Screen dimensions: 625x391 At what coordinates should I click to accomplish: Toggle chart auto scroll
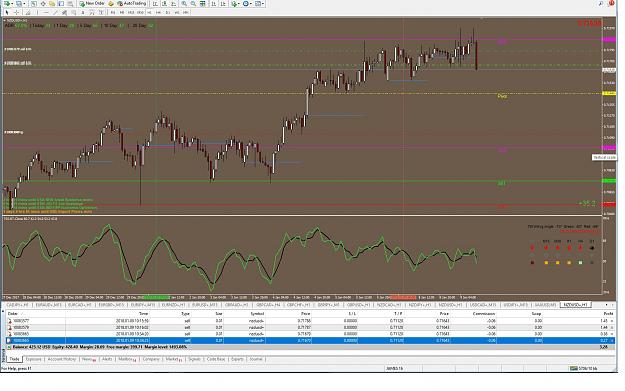(214, 4)
